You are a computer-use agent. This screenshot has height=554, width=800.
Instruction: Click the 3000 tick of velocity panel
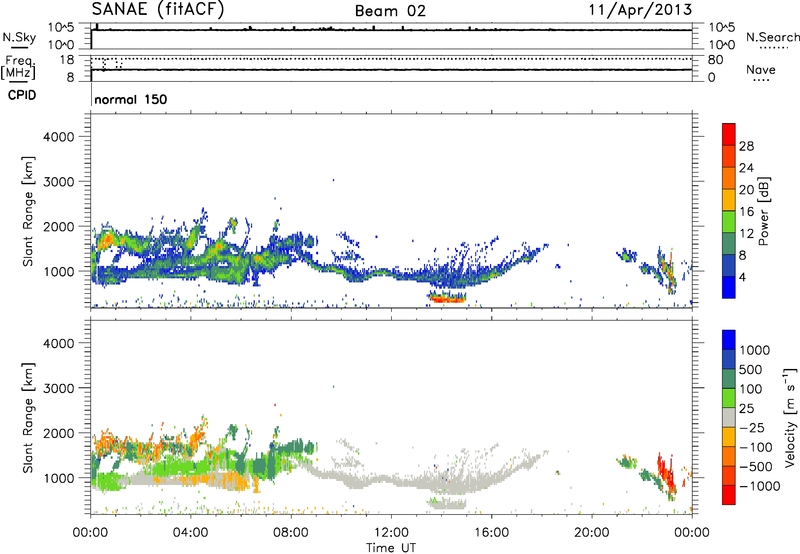pos(58,388)
